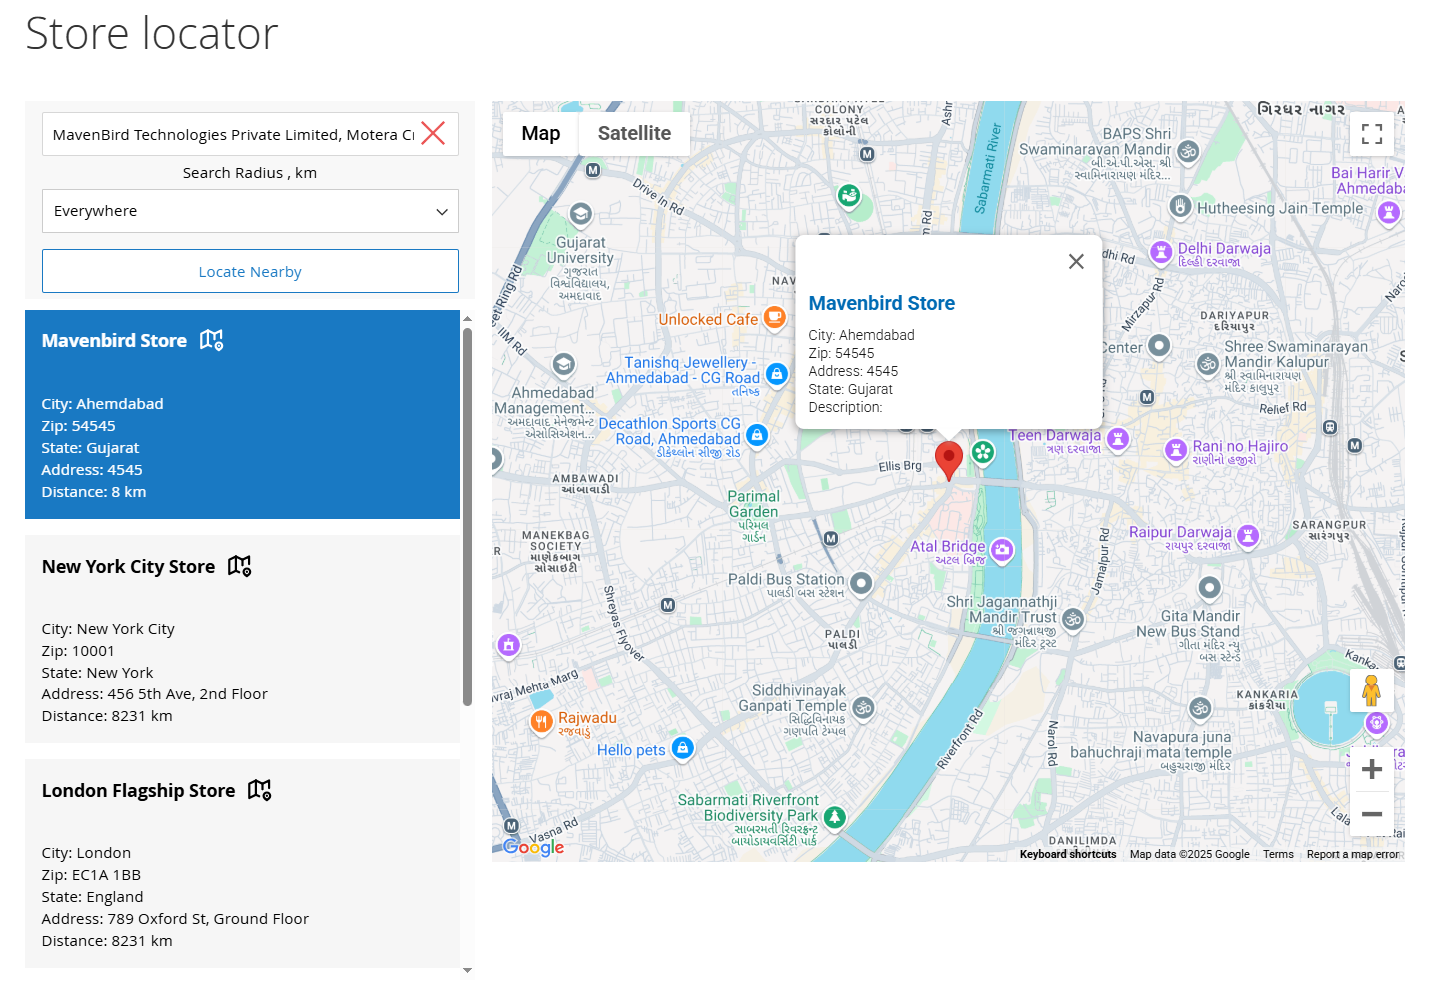The width and height of the screenshot is (1447, 982).
Task: Clear the search address with red X
Action: click(x=433, y=134)
